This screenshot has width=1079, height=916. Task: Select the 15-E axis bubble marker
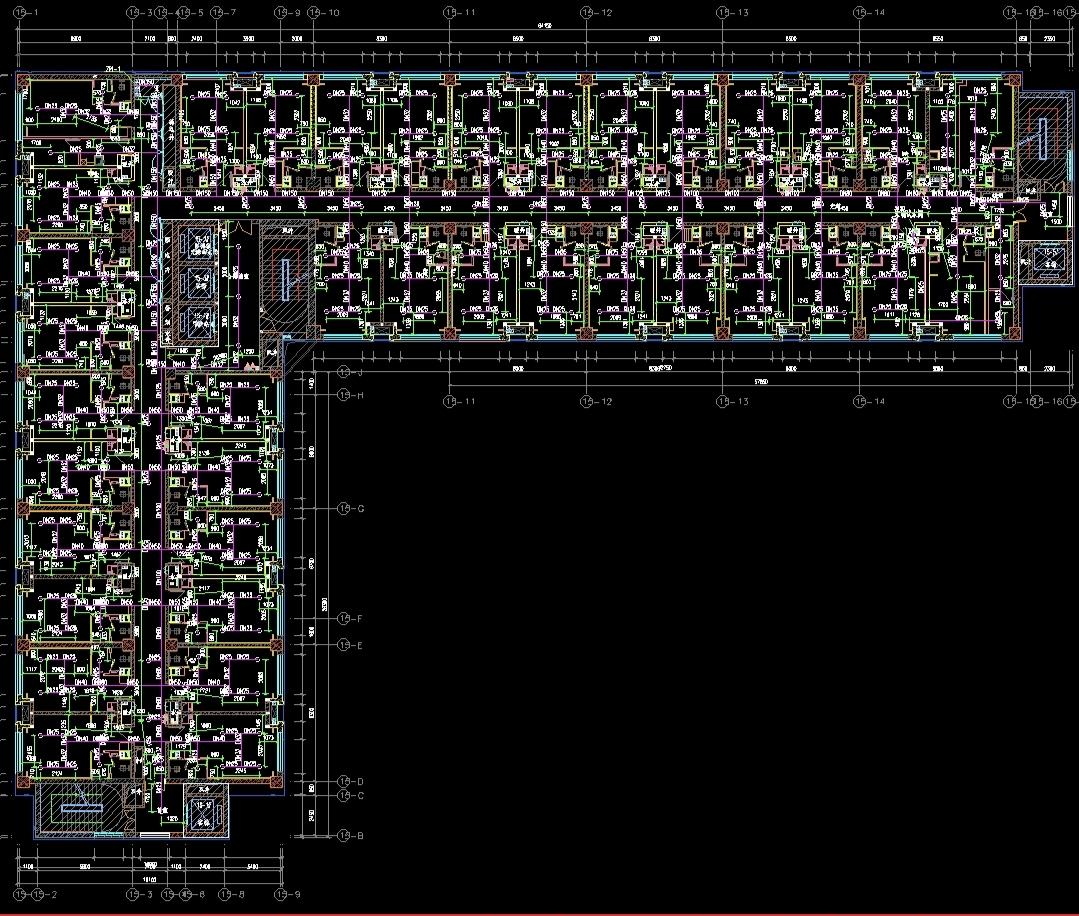point(343,645)
